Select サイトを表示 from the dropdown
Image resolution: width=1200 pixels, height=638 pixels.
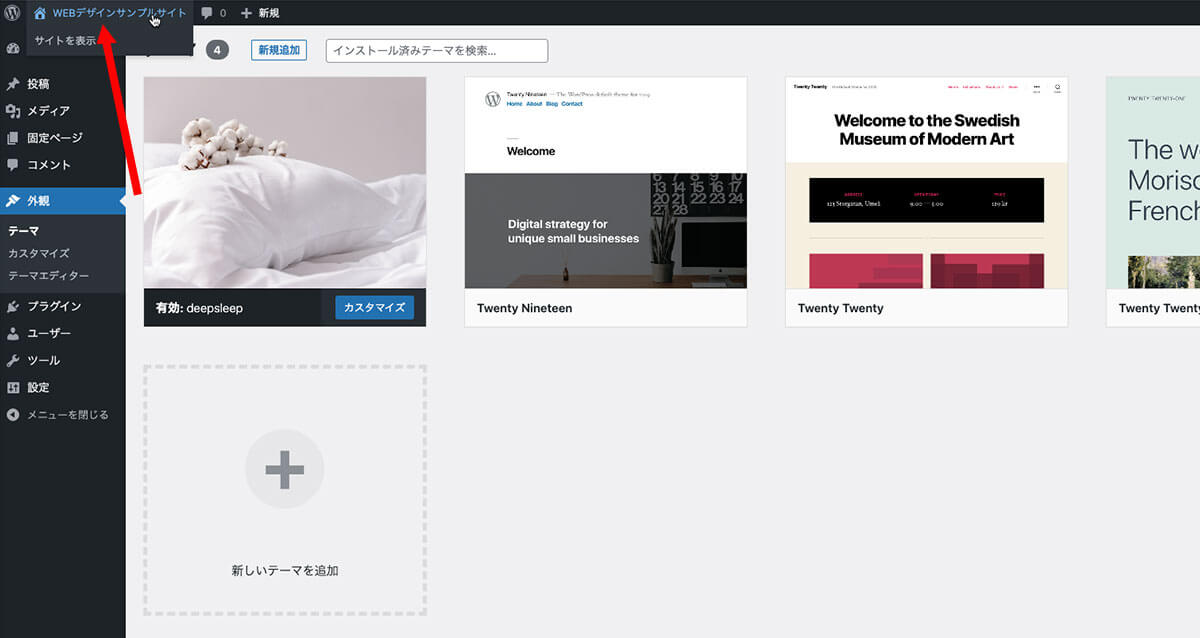(66, 41)
